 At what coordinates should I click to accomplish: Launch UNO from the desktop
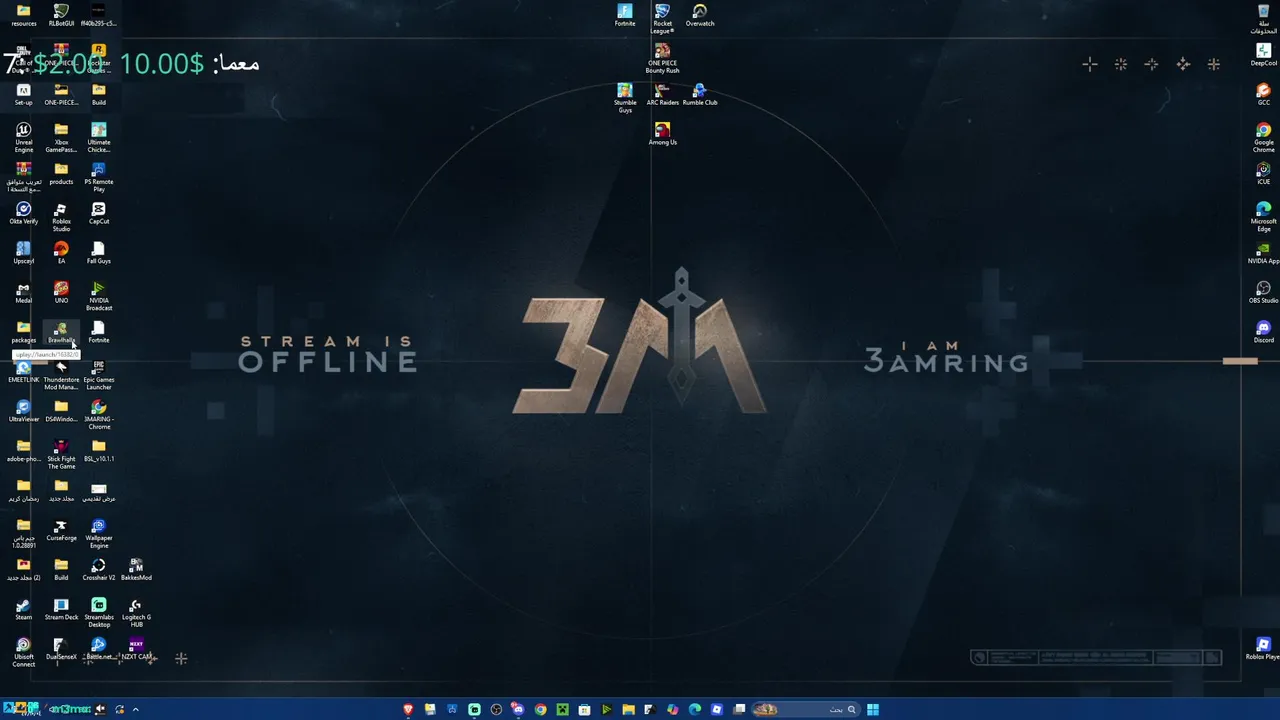[x=61, y=292]
